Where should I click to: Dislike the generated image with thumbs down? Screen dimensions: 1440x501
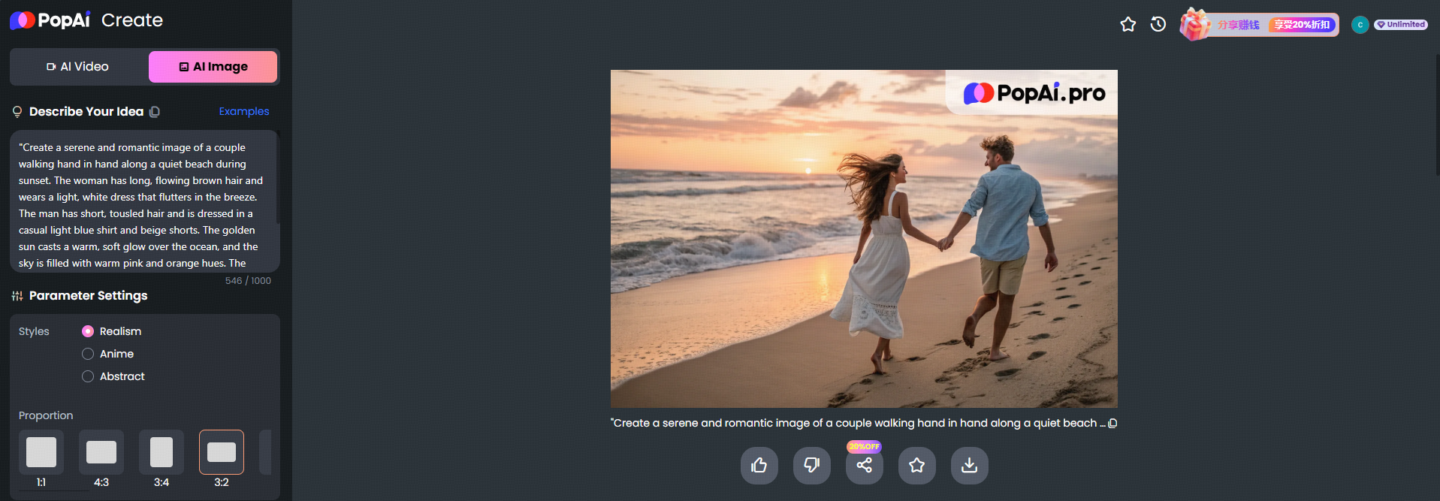(x=812, y=465)
